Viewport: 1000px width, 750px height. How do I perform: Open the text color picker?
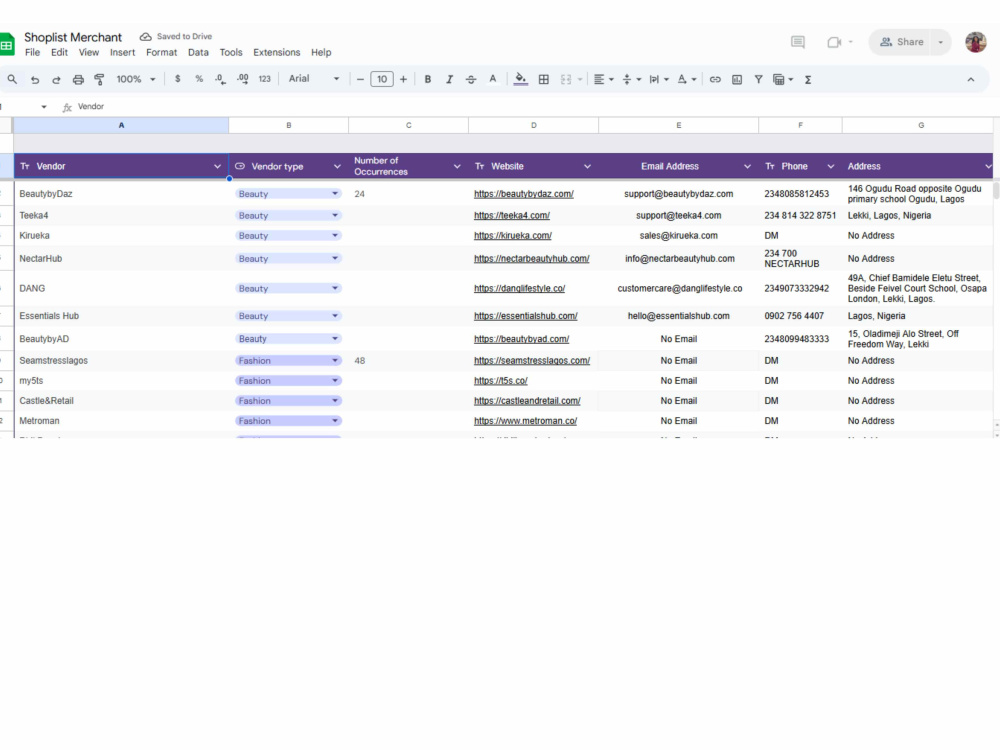click(492, 79)
